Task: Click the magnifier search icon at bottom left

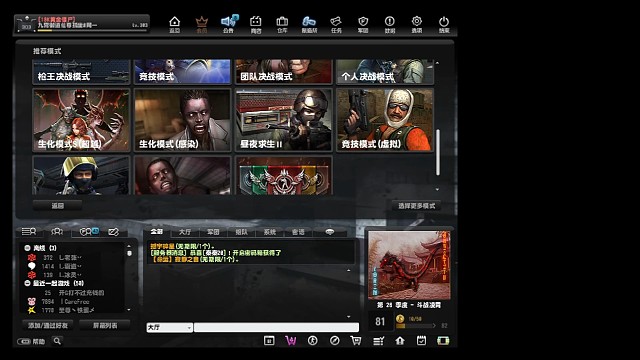Action: click(x=57, y=340)
